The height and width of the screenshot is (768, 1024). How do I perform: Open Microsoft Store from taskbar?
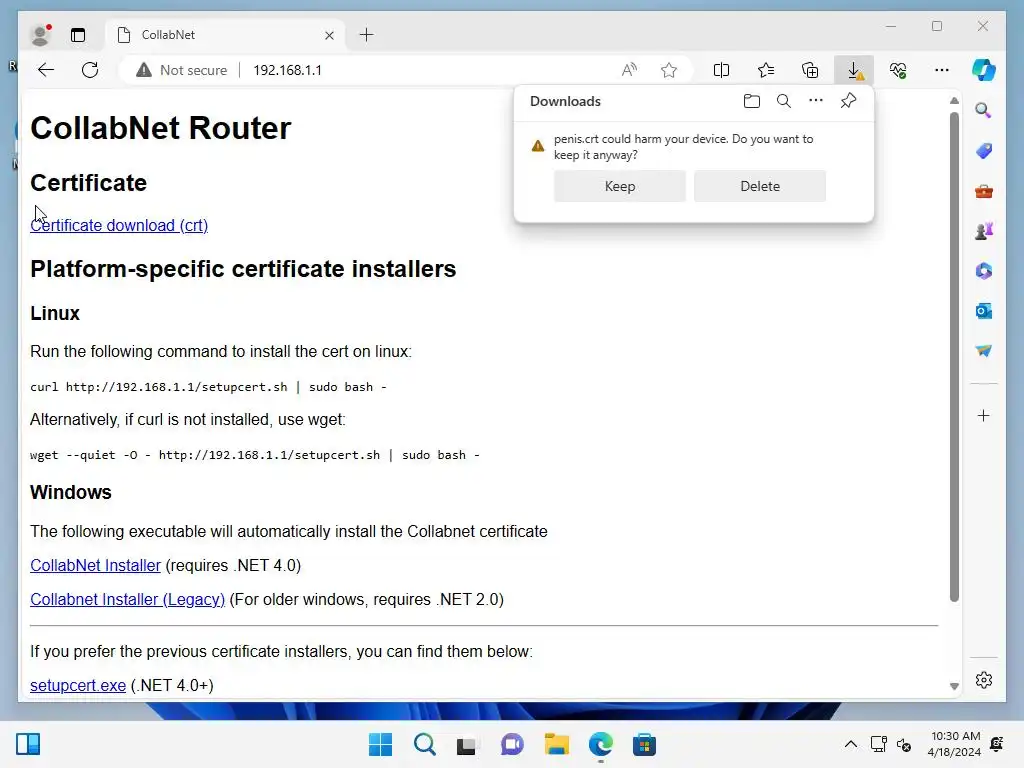[644, 744]
